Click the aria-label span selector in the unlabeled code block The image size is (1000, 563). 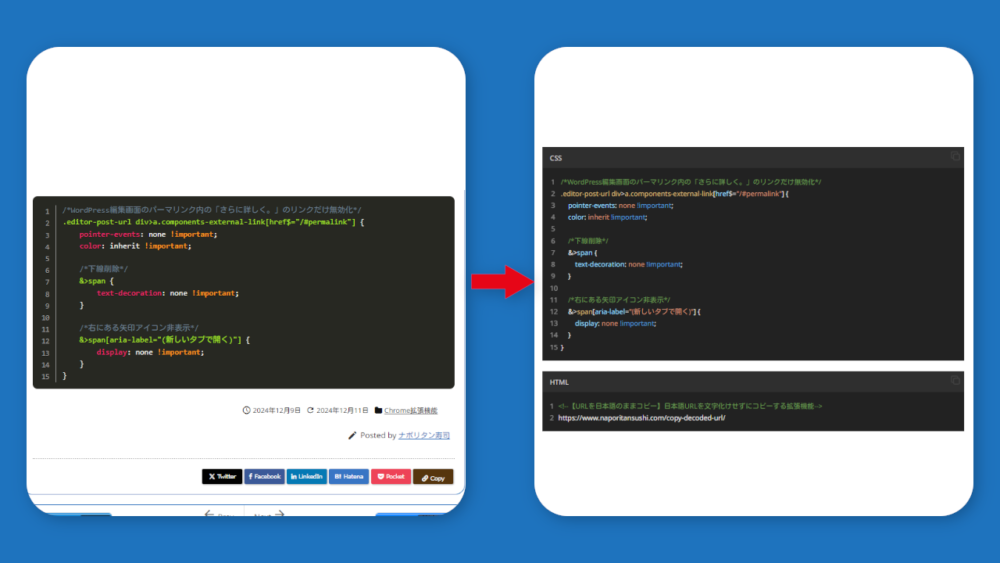pos(165,340)
